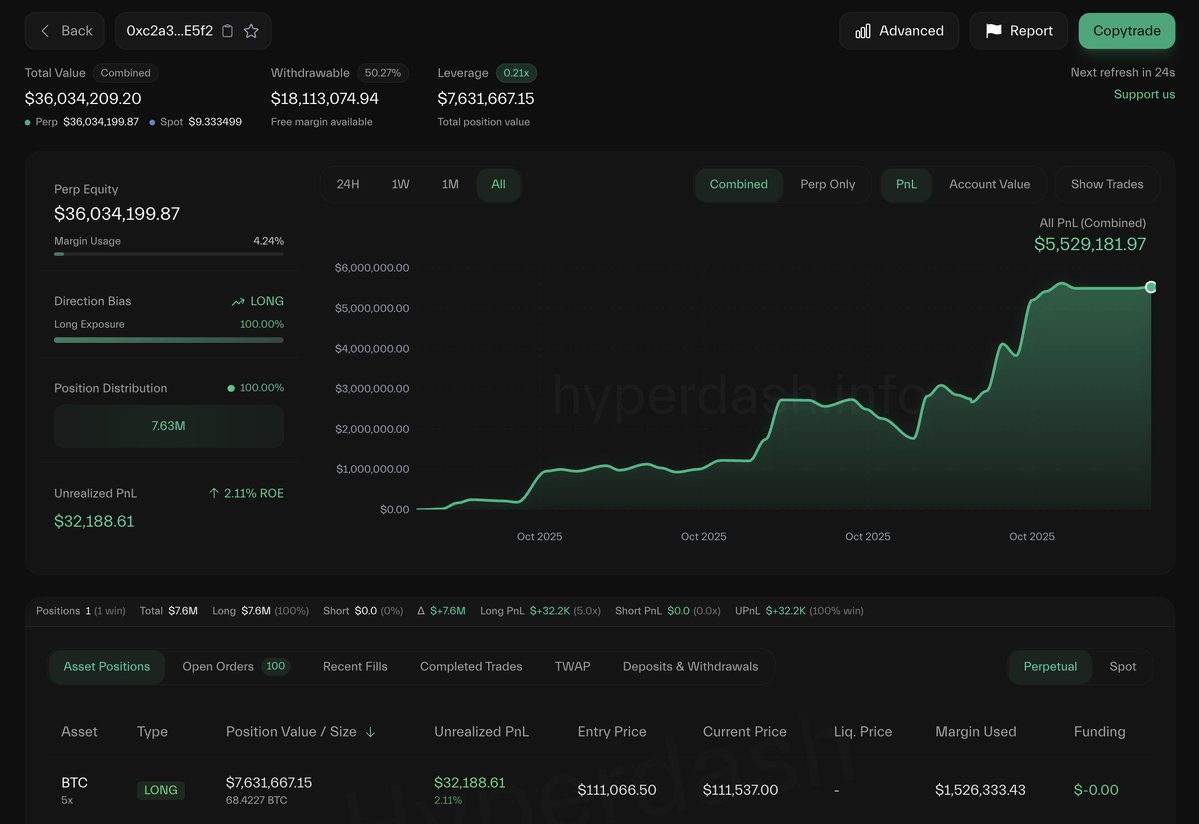Switch chart to Perp Only
This screenshot has width=1199, height=824.
click(x=827, y=184)
